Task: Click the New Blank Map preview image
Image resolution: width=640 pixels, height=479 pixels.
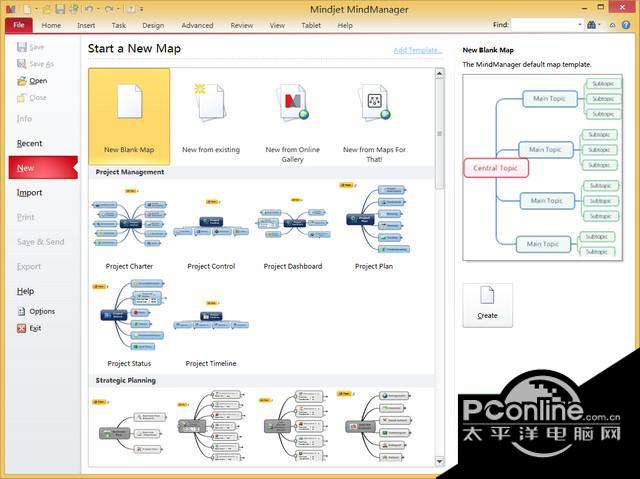Action: coord(542,167)
